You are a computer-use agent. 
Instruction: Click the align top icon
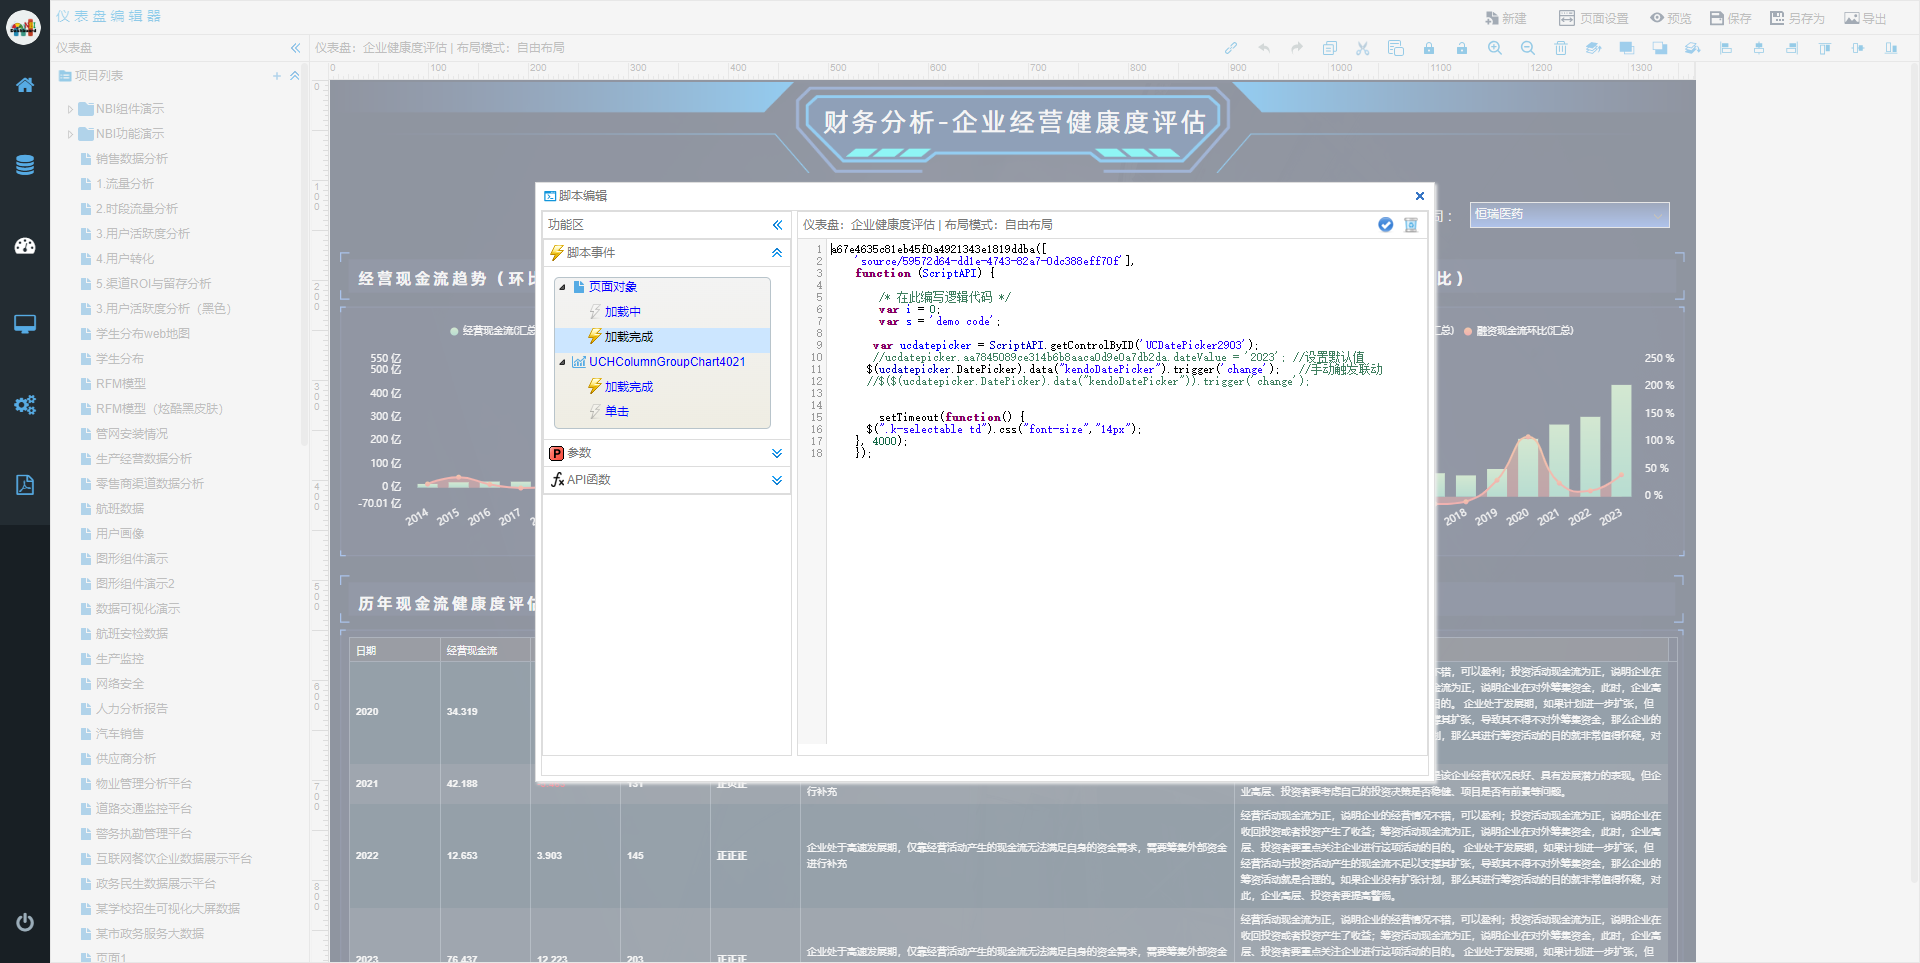coord(1825,48)
